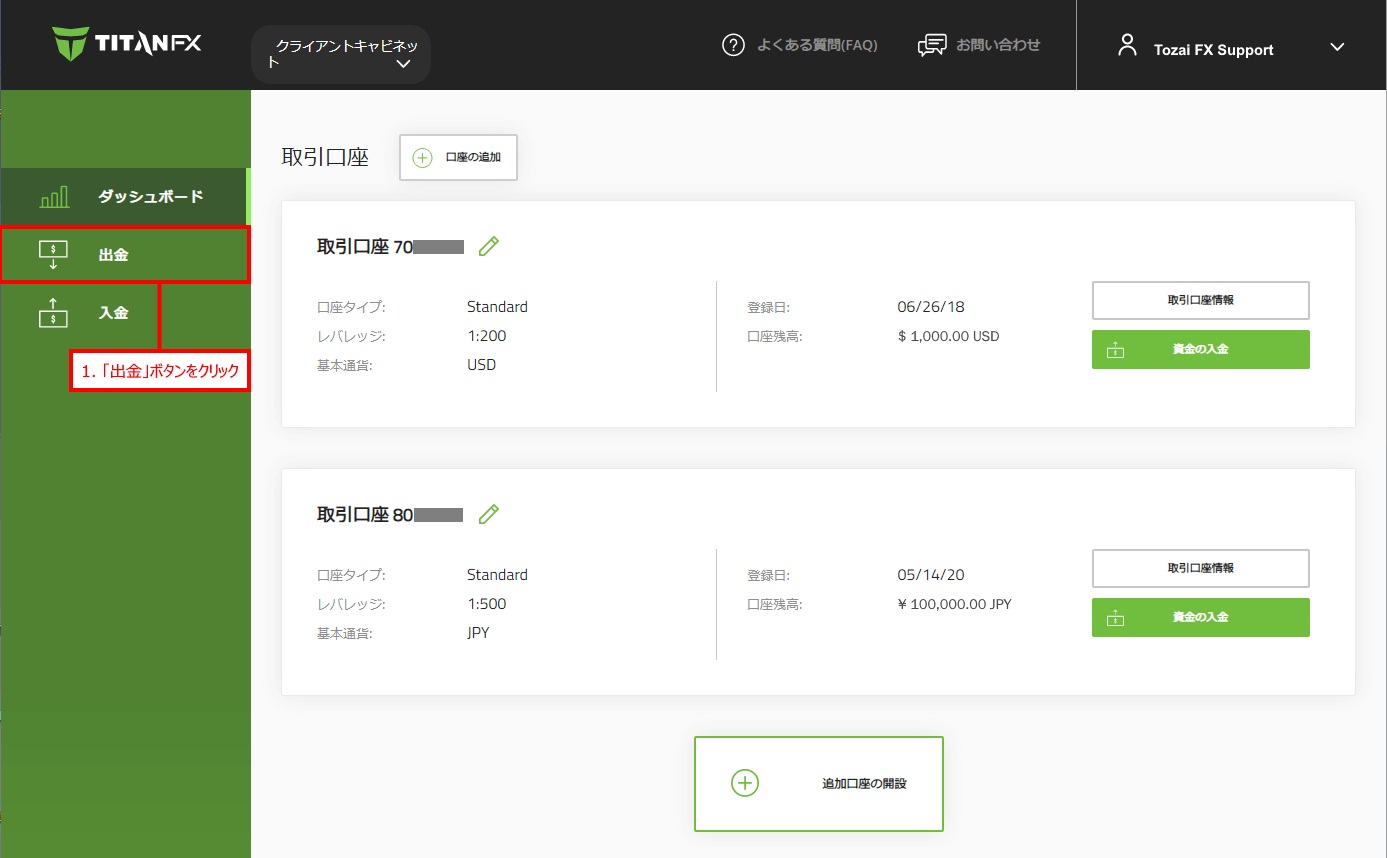This screenshot has height=858, width=1387.
Task: Open the お問い合わせ chat bubble icon
Action: pyautogui.click(x=932, y=45)
